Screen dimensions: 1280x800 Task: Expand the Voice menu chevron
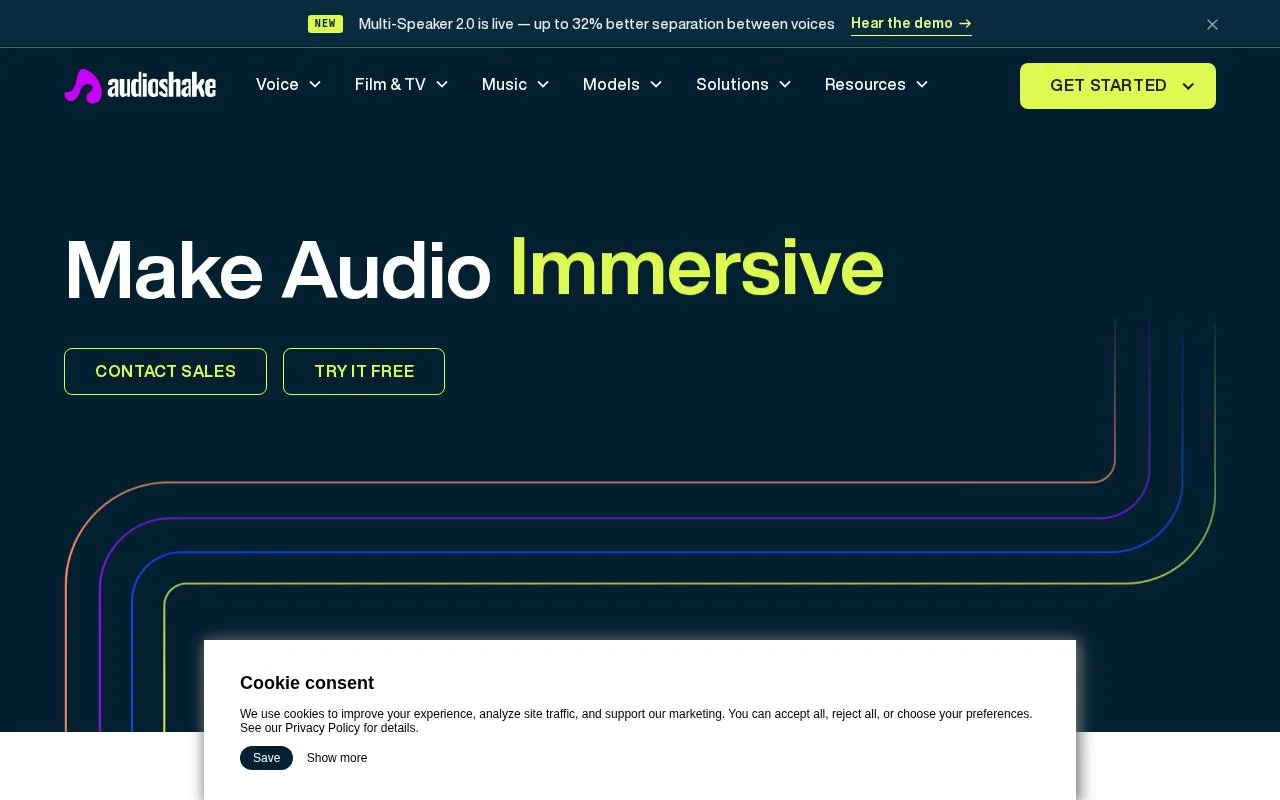click(x=315, y=85)
